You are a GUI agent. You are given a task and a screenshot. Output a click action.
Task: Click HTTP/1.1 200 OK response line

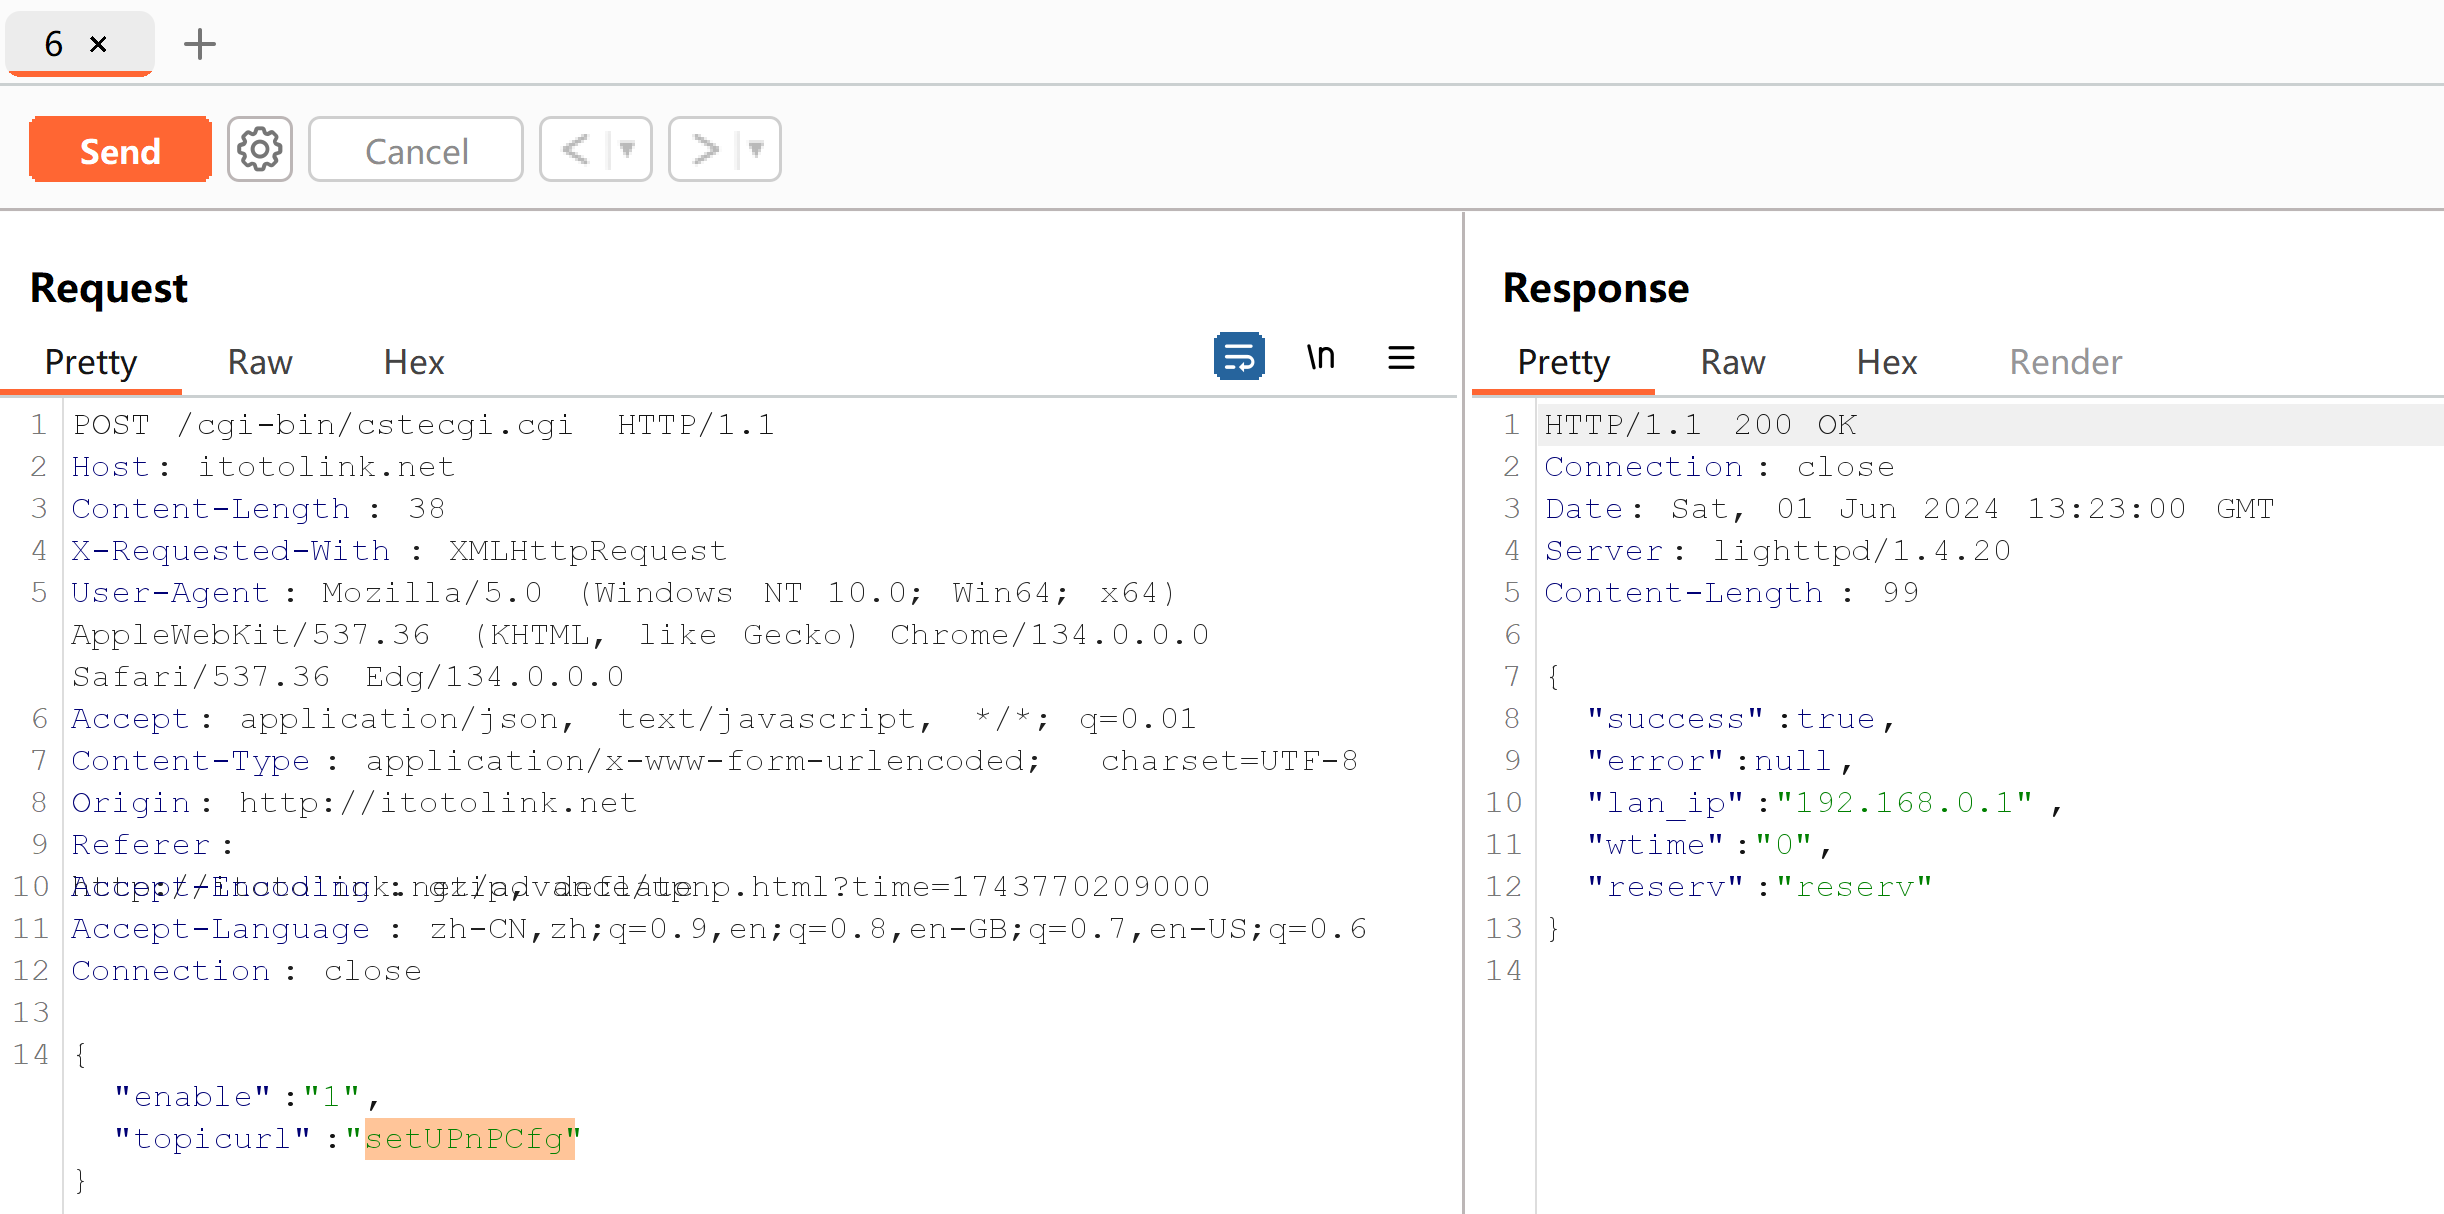pos(1700,425)
